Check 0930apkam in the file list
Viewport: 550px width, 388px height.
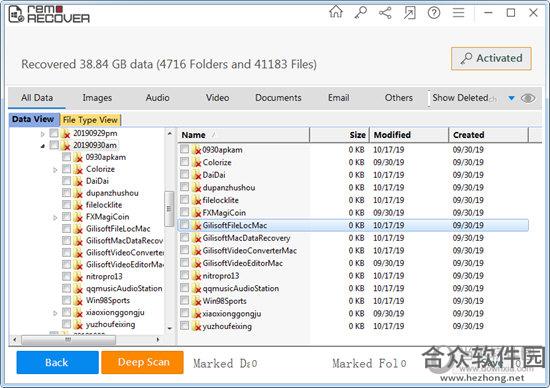coord(185,149)
